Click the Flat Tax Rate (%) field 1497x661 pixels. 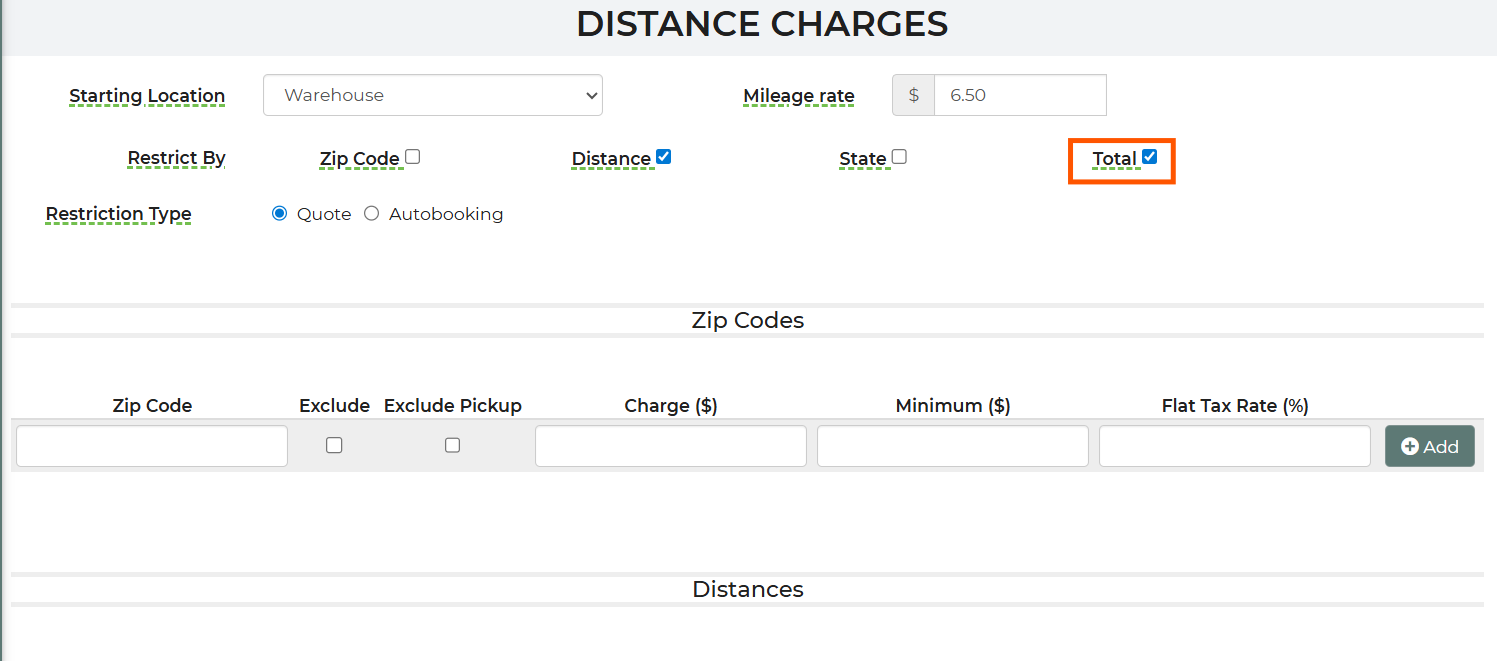pyautogui.click(x=1234, y=446)
